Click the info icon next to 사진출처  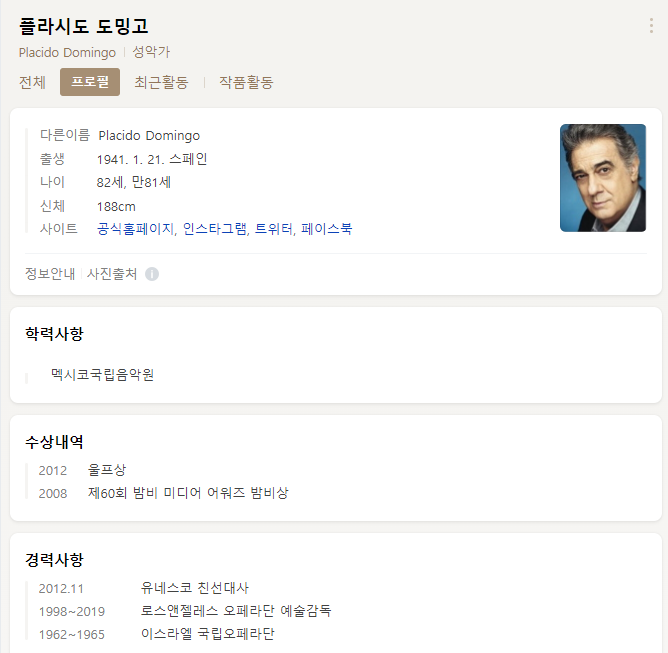coord(152,274)
